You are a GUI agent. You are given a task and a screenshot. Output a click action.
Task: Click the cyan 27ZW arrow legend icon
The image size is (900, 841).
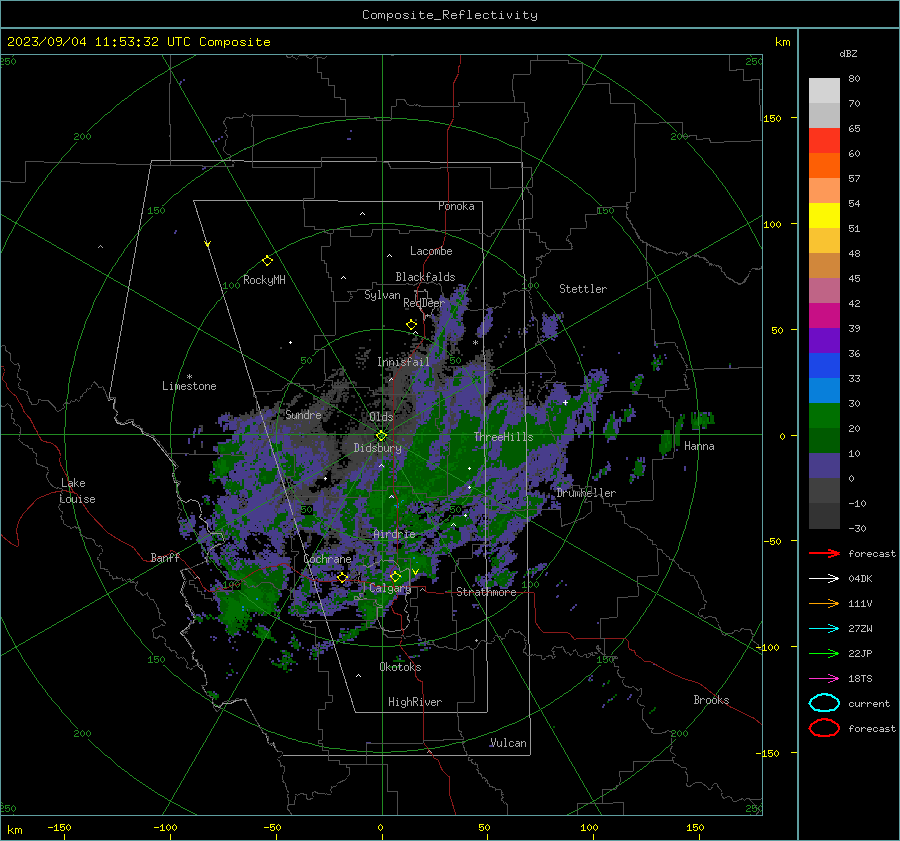(x=824, y=629)
